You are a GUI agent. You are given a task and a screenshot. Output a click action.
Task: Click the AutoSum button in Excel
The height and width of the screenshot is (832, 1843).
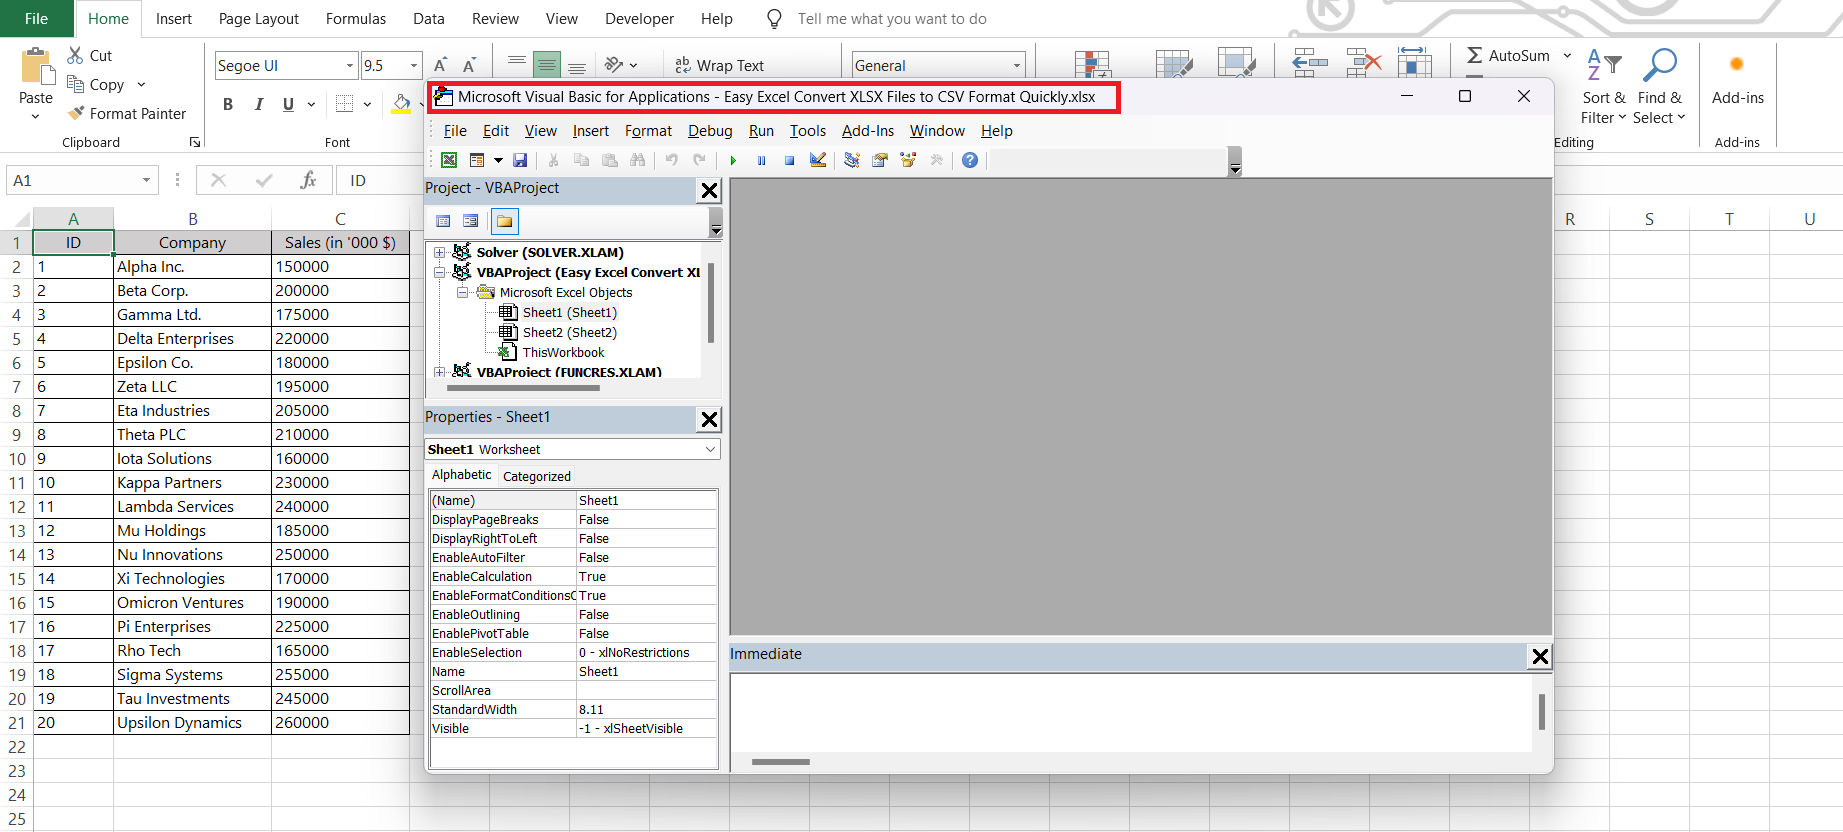pyautogui.click(x=1508, y=56)
